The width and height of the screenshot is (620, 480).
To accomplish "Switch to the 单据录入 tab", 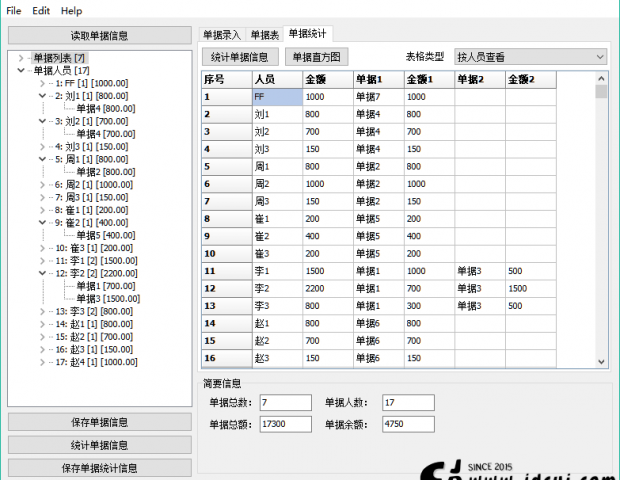I will [221, 35].
